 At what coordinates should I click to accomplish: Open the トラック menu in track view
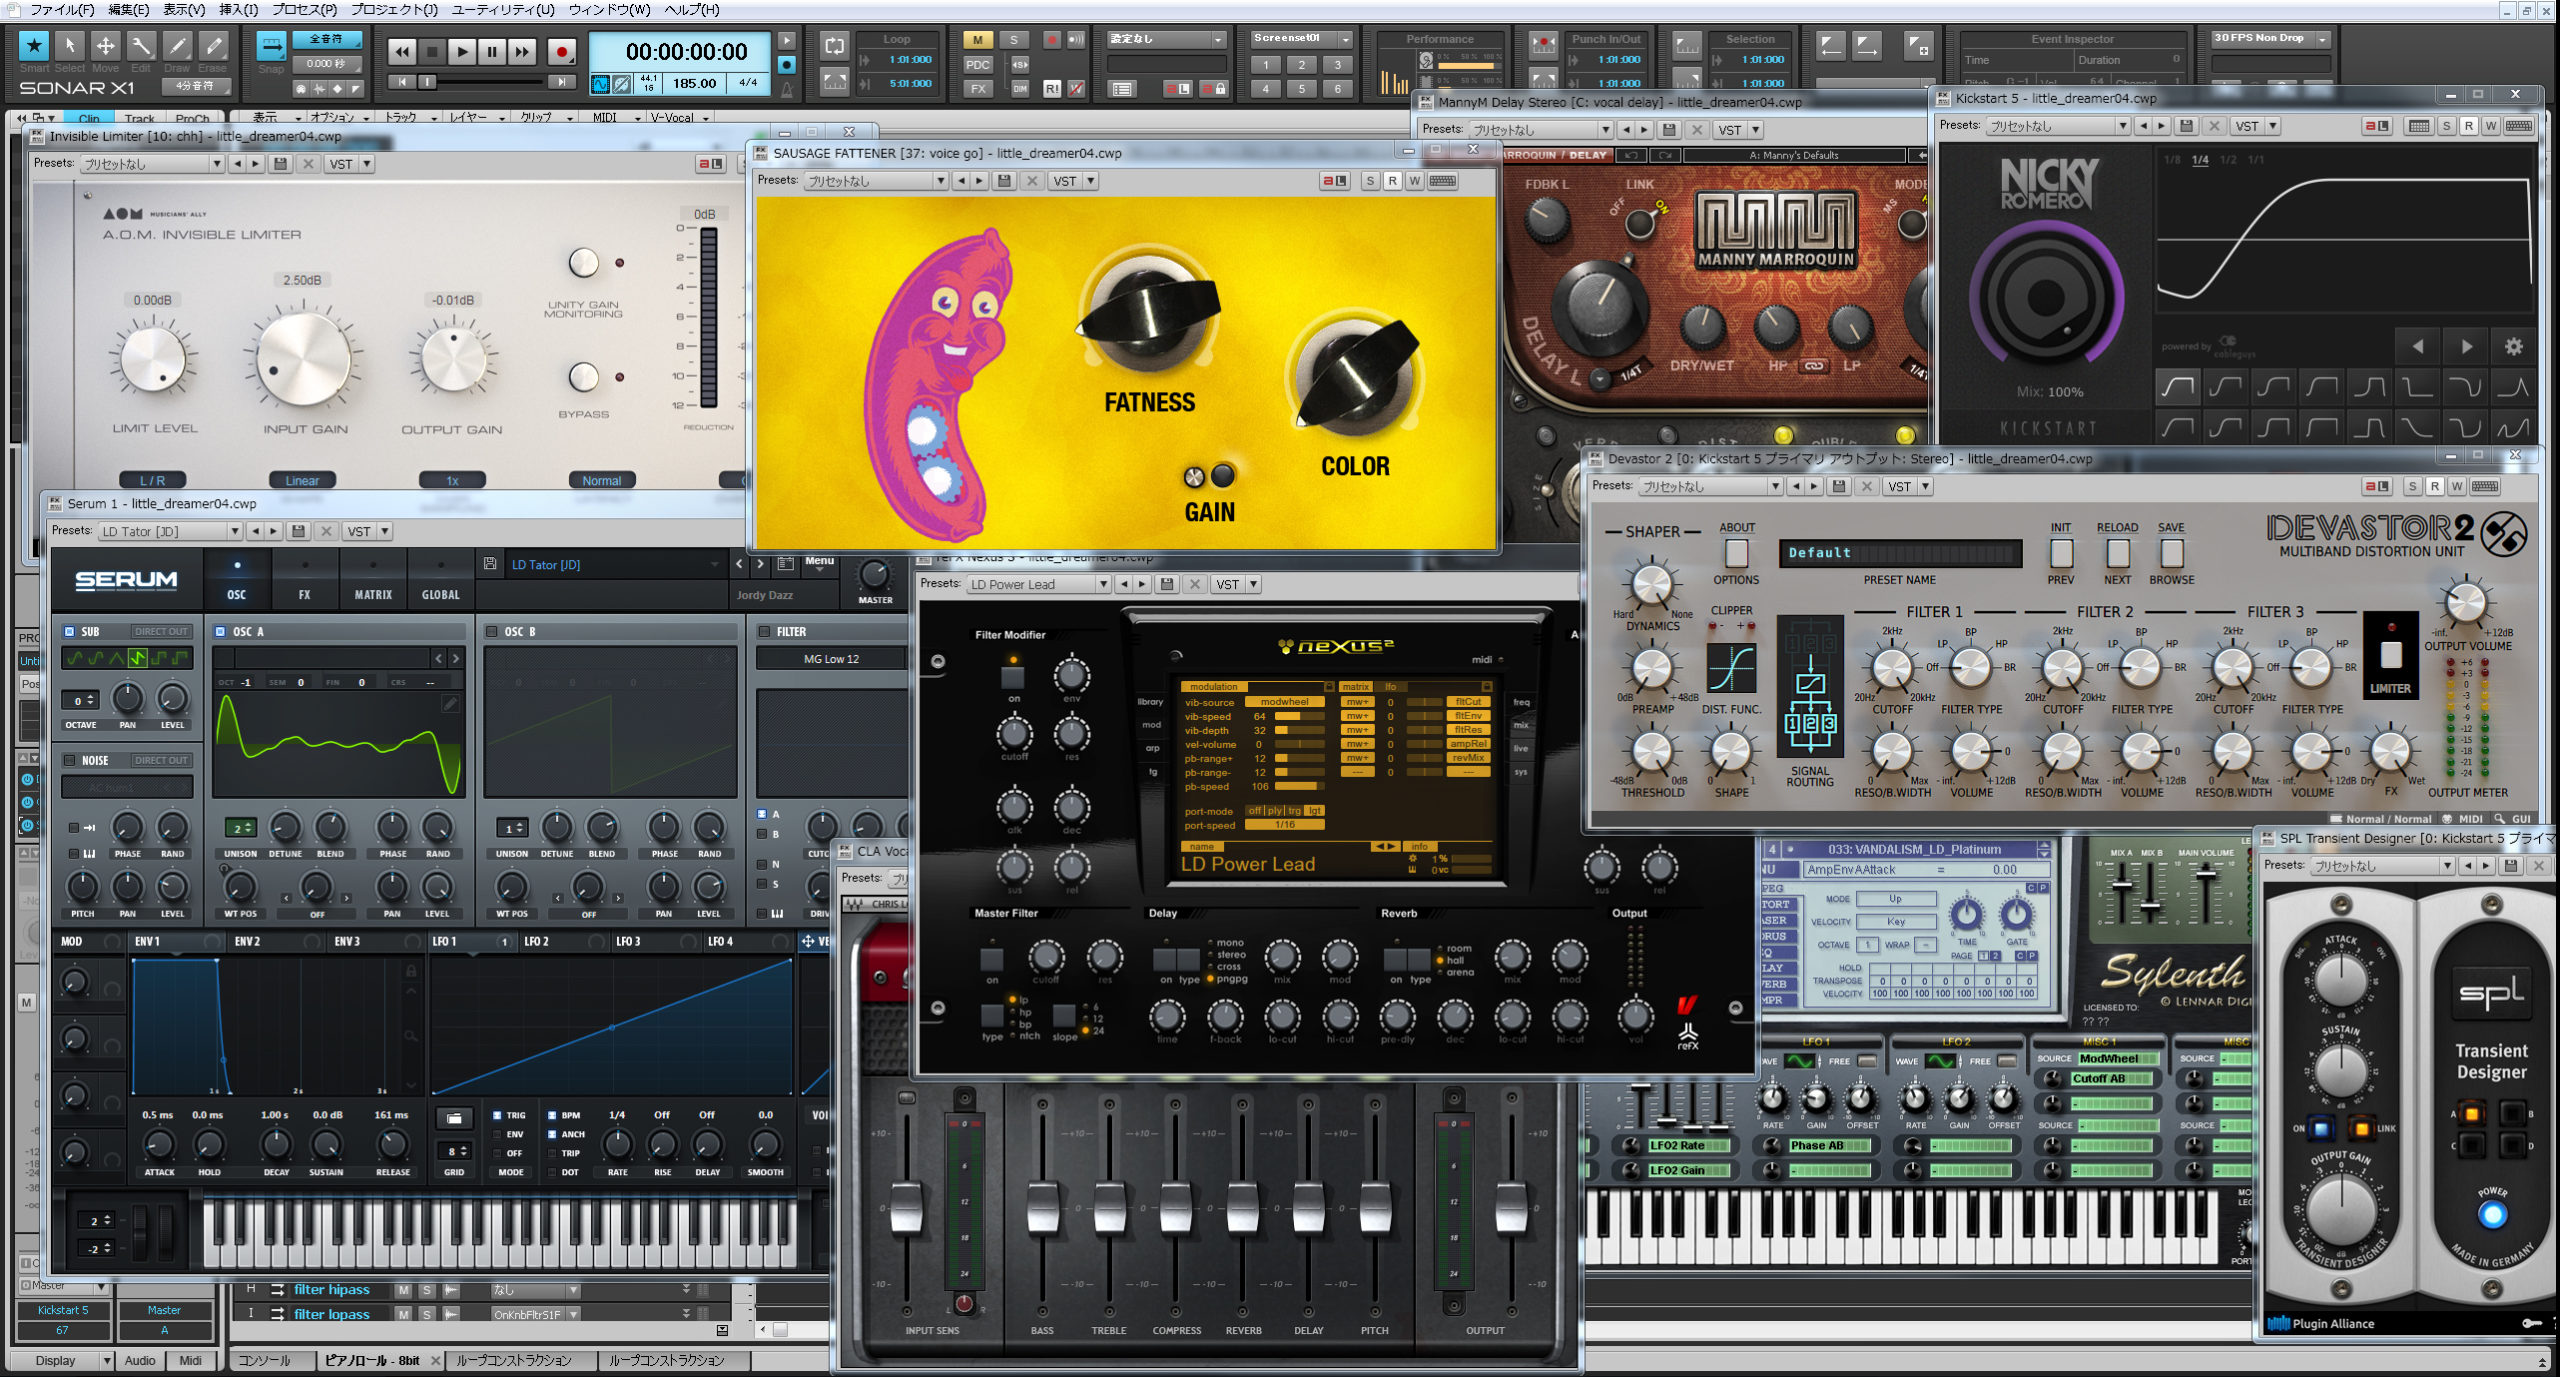(x=411, y=117)
